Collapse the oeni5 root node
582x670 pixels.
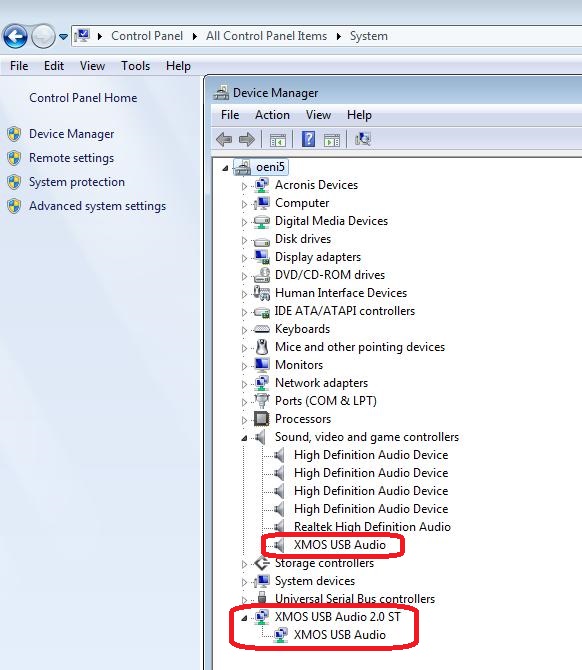point(225,168)
